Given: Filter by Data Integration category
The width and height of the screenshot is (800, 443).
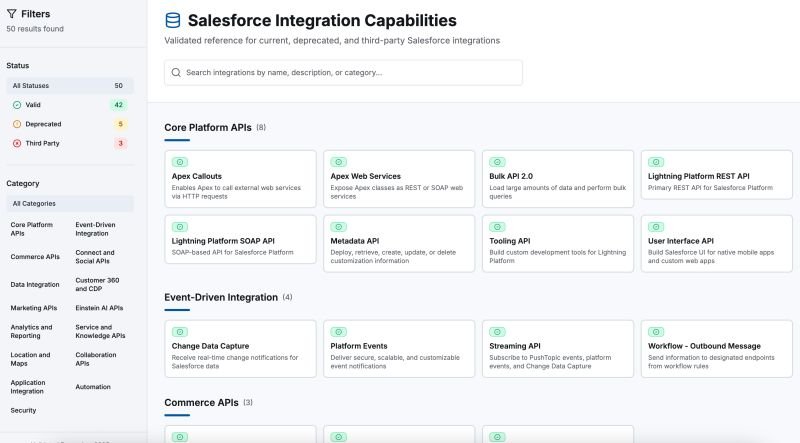Looking at the screenshot, I should tap(35, 284).
